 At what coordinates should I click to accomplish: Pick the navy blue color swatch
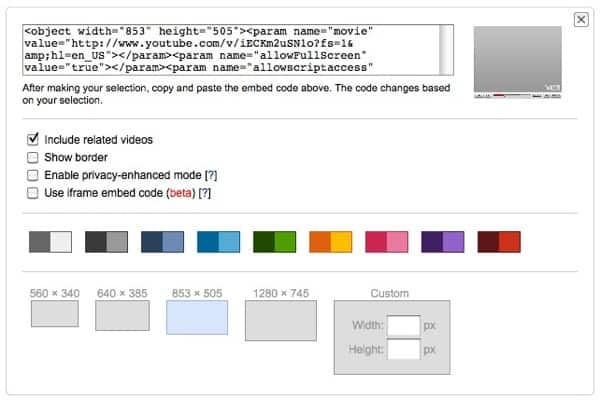coord(162,242)
